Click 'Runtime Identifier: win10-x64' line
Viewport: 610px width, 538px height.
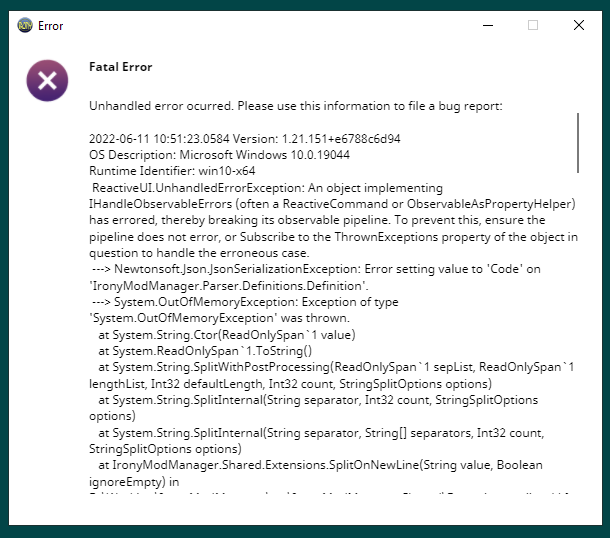172,171
